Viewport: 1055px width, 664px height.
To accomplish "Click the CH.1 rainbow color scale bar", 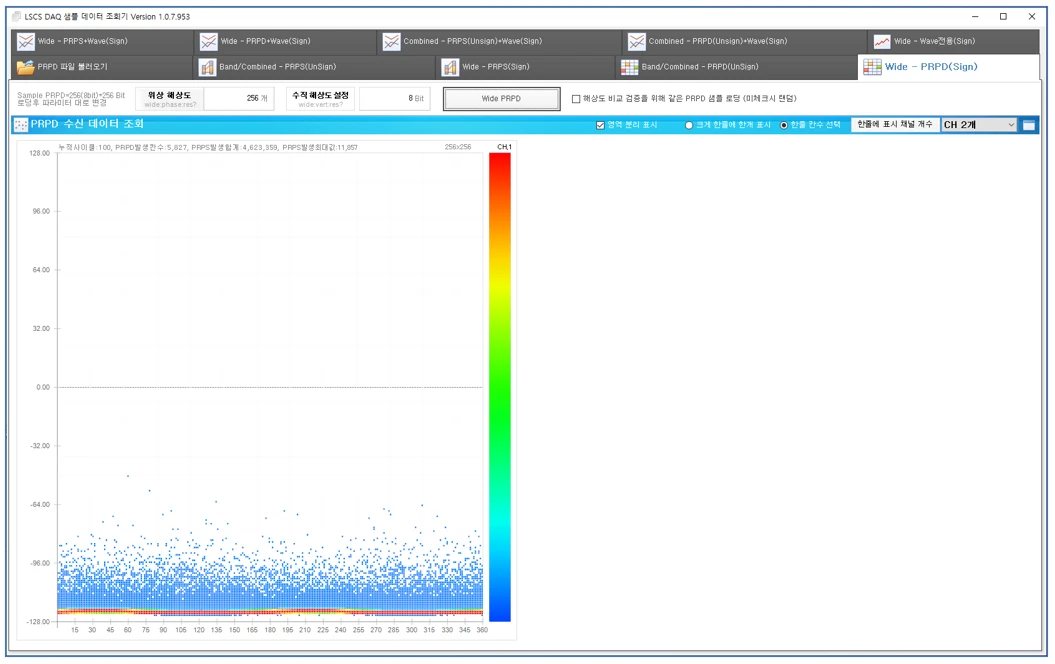I will pos(499,388).
